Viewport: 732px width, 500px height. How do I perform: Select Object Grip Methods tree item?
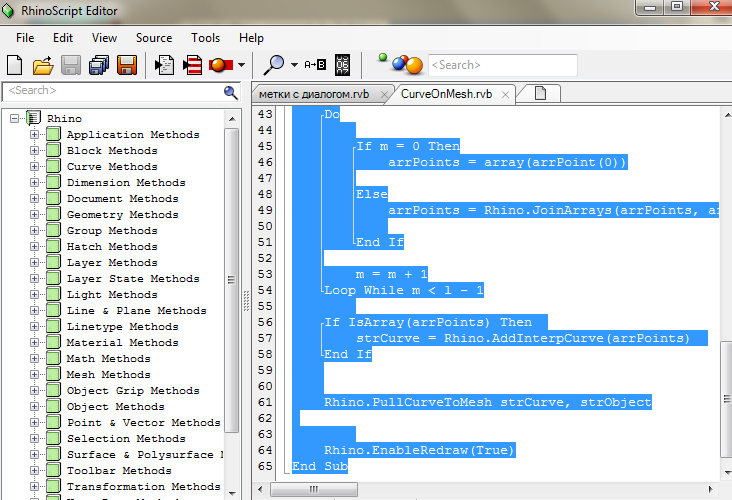click(133, 390)
